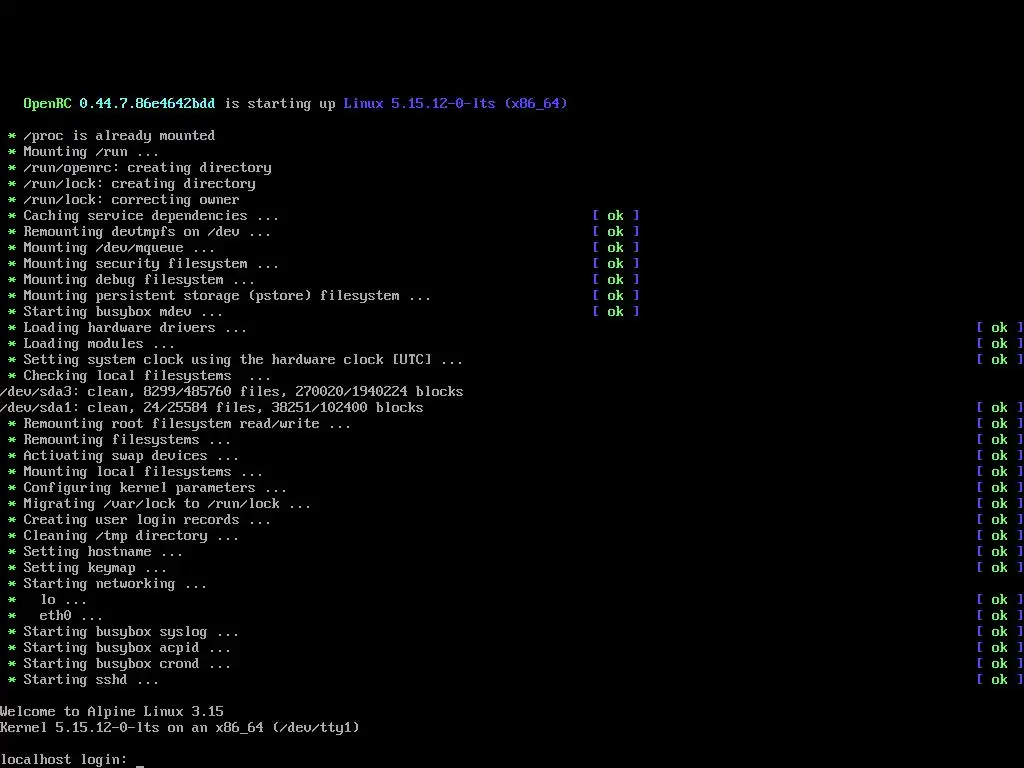This screenshot has height=768, width=1024.
Task: Click ok status for Caching service dependencies
Action: click(x=615, y=216)
